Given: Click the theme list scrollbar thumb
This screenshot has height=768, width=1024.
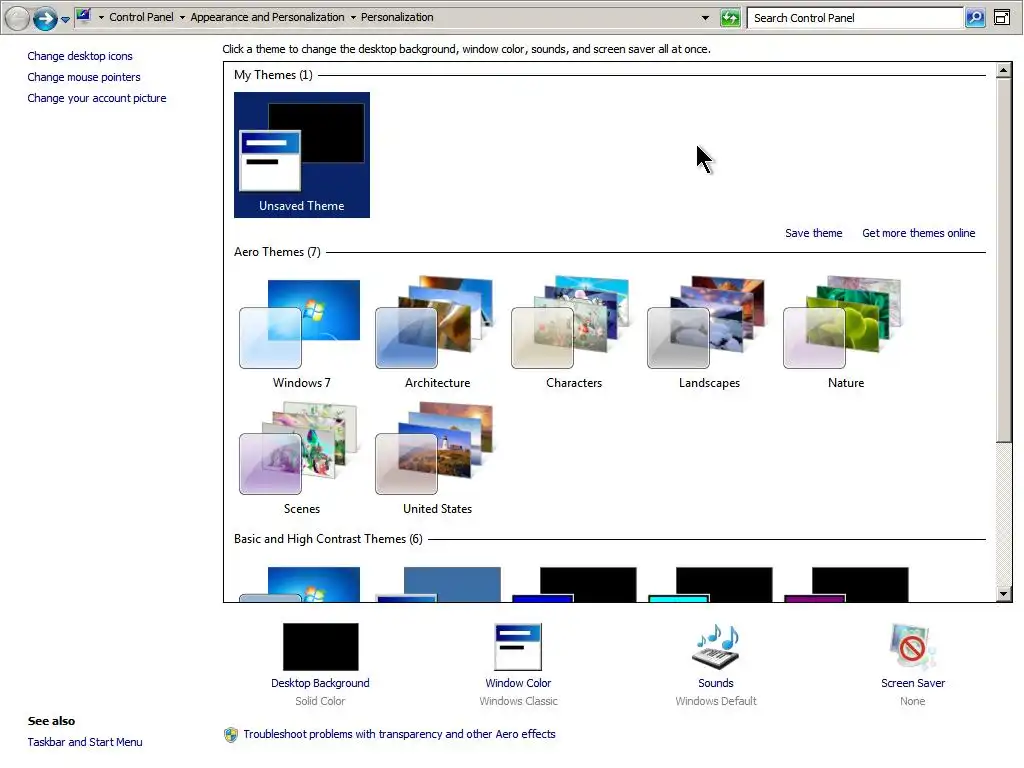Looking at the screenshot, I should 1004,260.
